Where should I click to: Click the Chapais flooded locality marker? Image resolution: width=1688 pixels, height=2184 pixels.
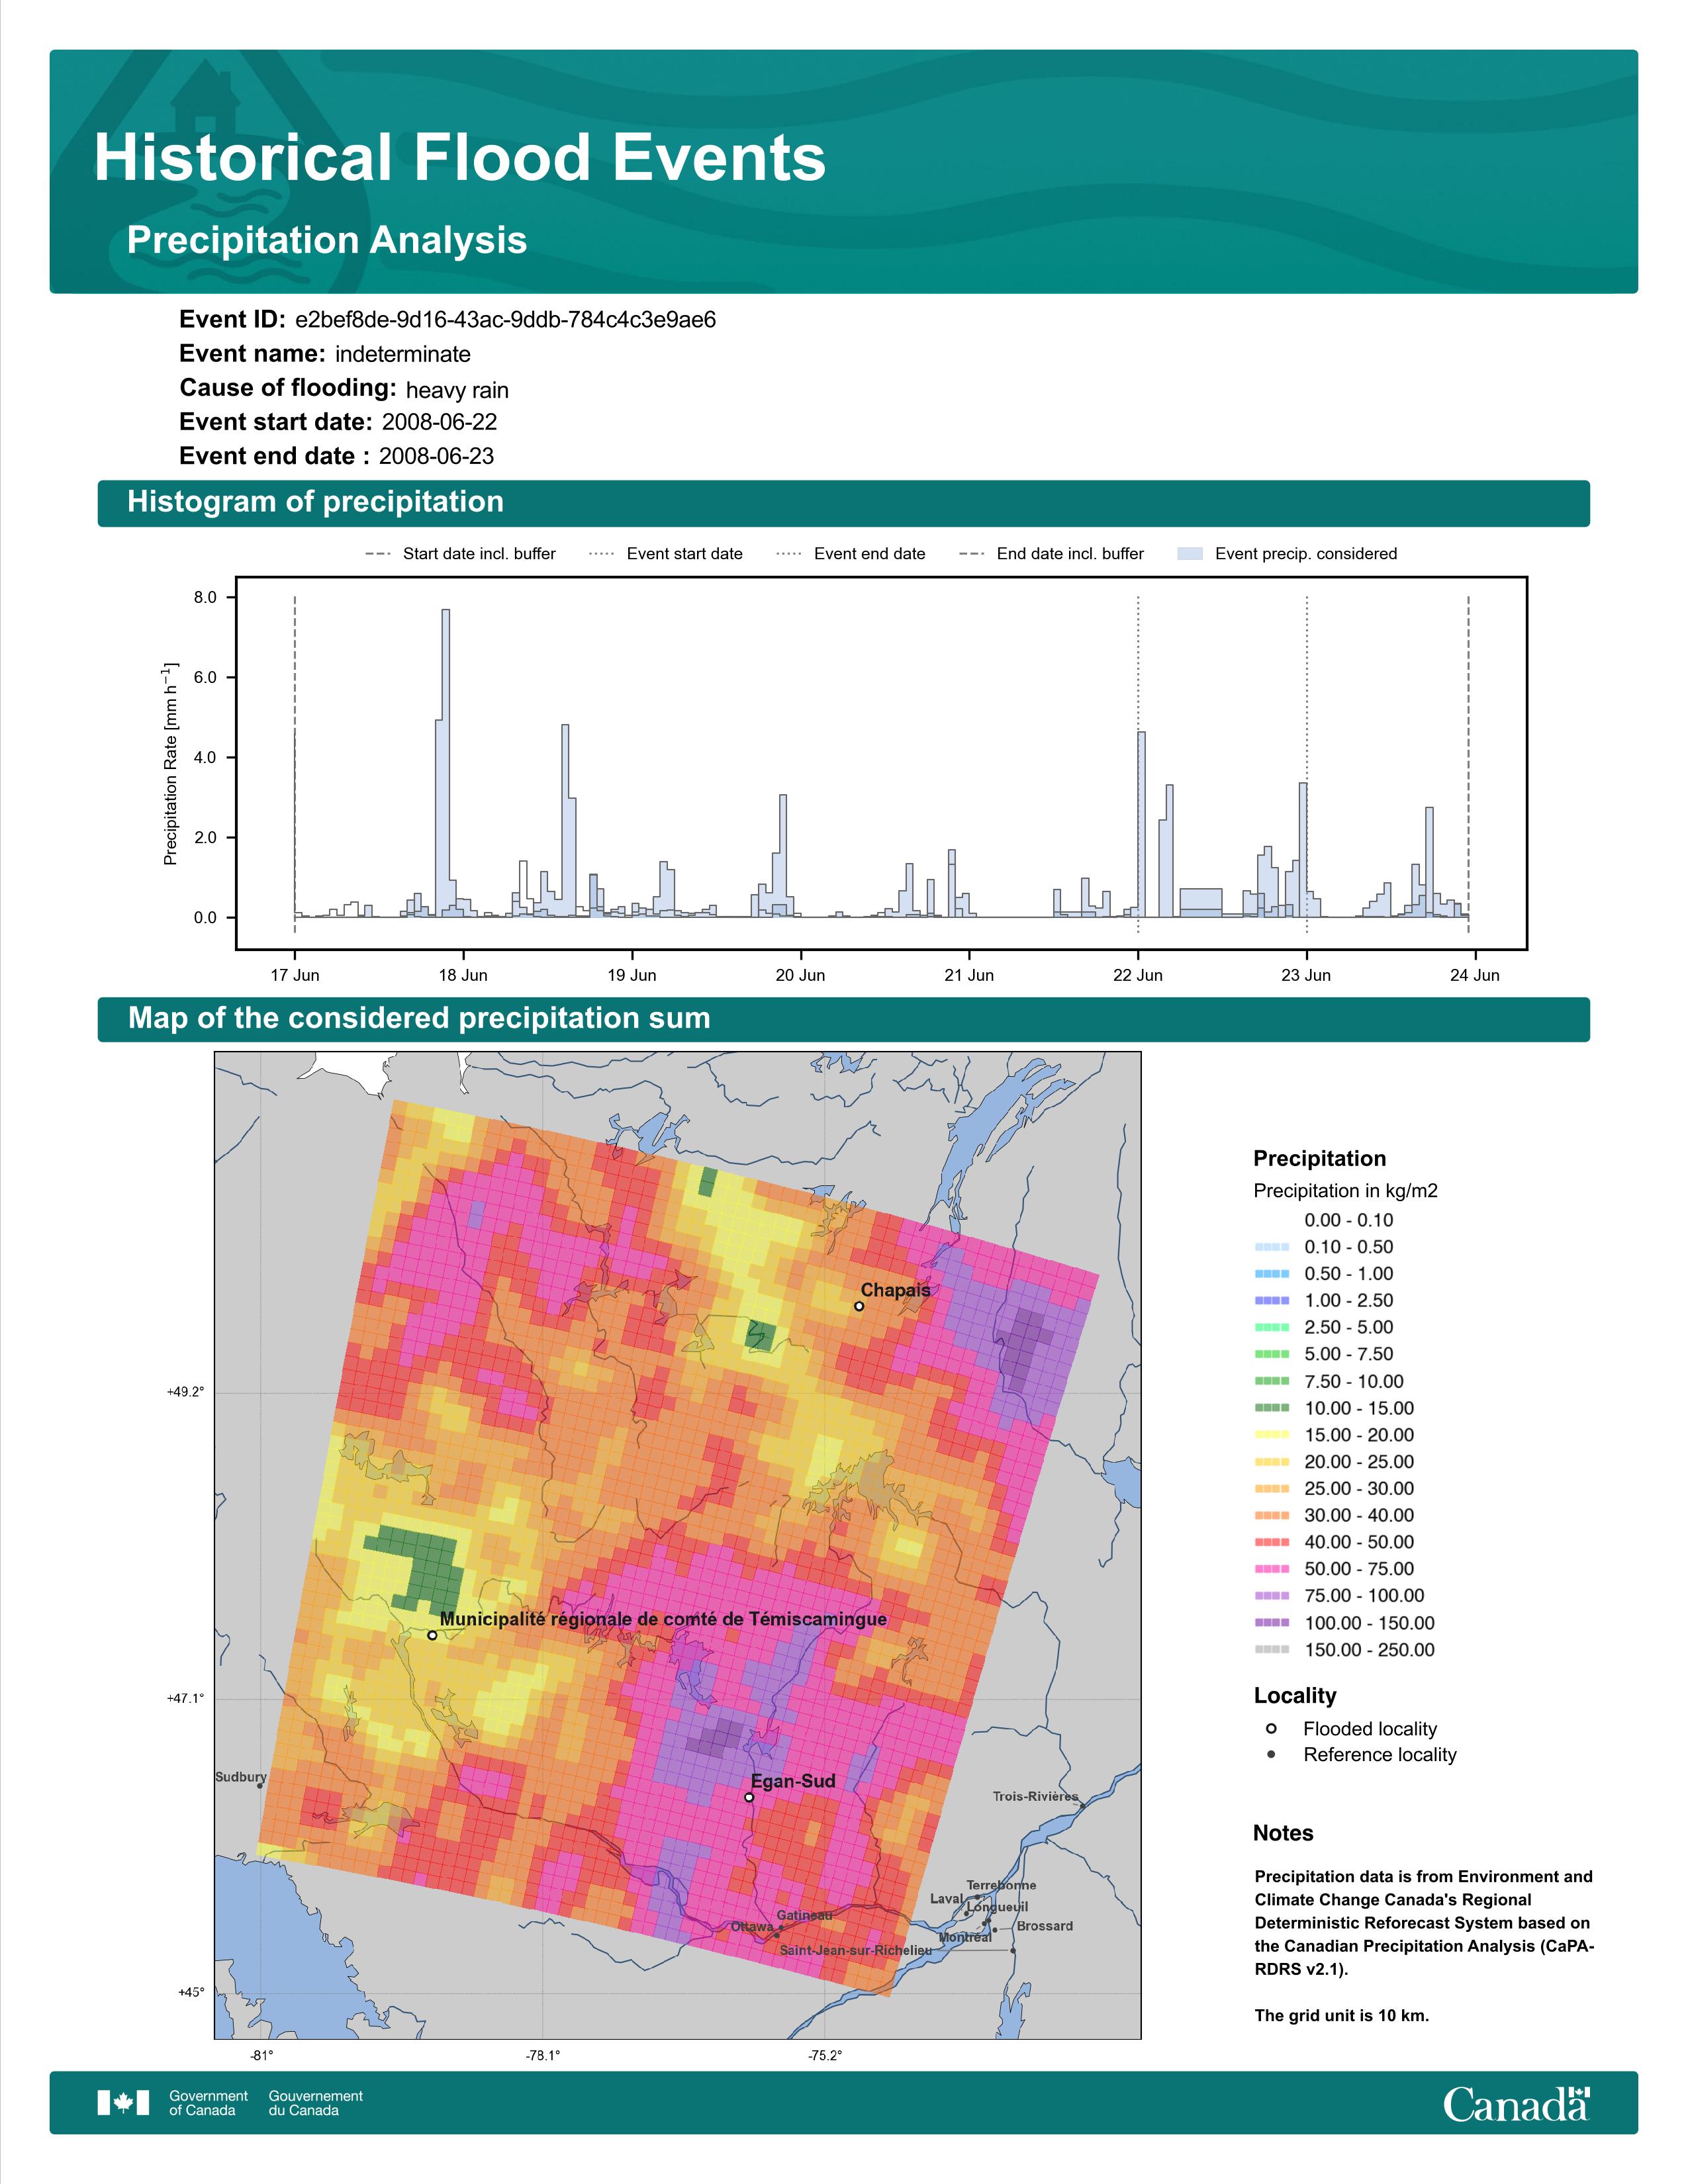tap(859, 1306)
